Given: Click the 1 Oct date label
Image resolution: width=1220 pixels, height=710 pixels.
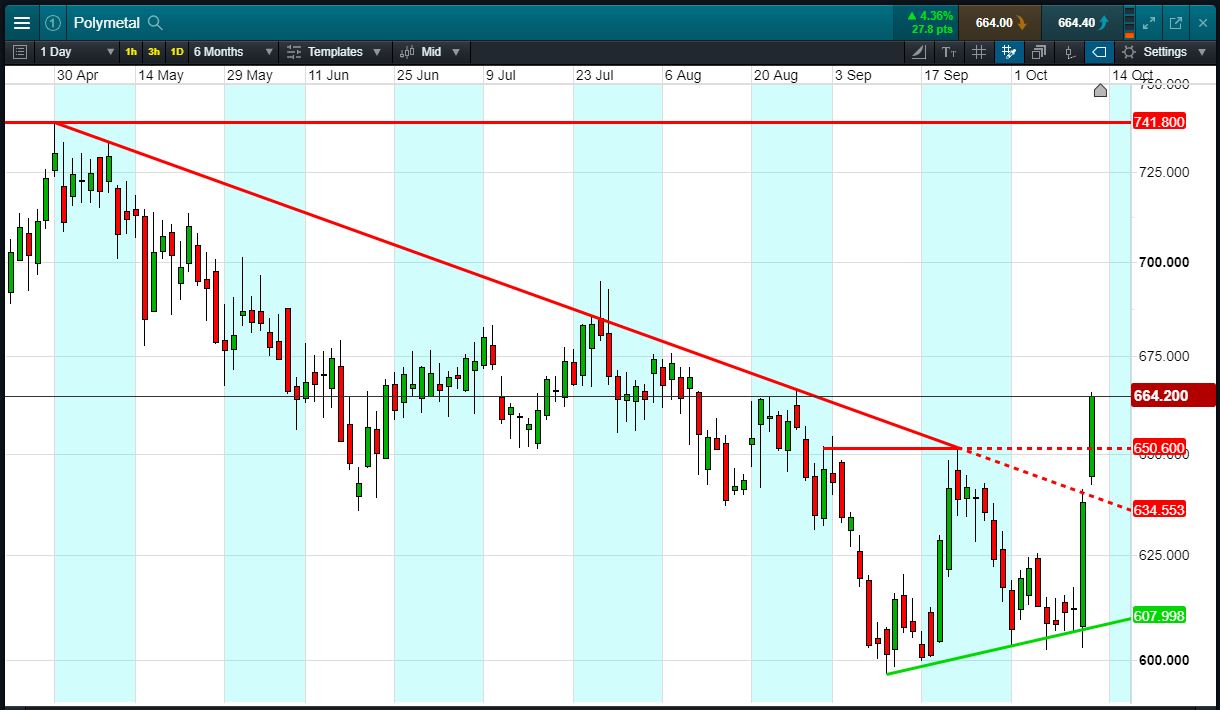Looking at the screenshot, I should pos(1030,75).
